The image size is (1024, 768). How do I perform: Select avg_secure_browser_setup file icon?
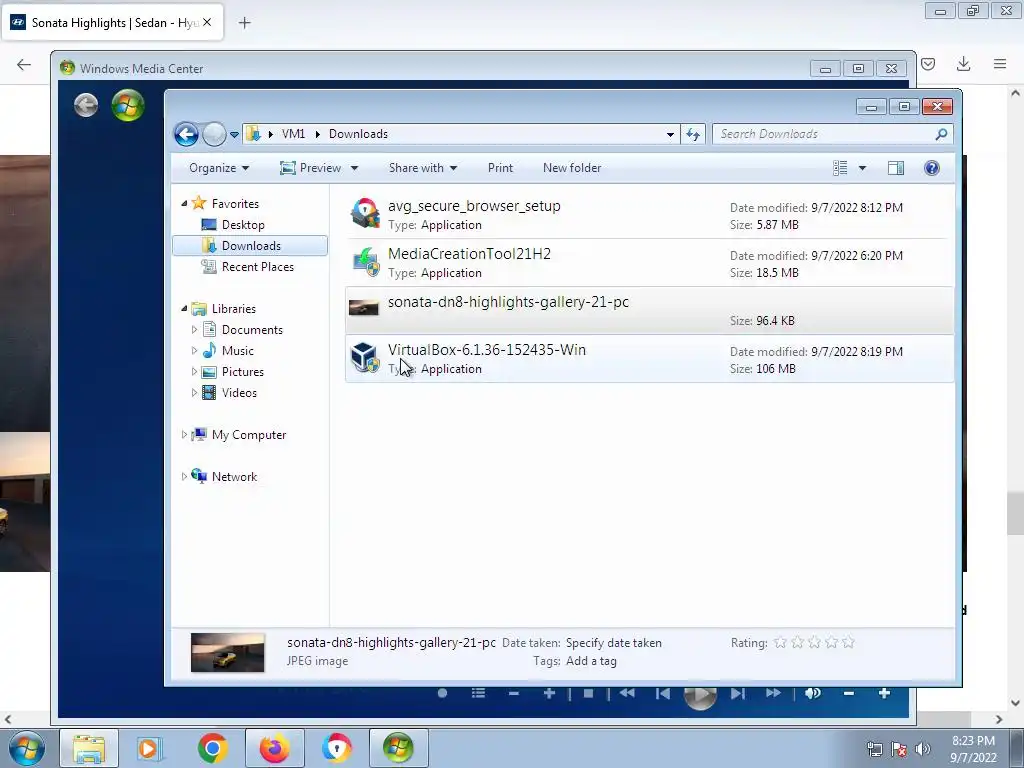(364, 214)
